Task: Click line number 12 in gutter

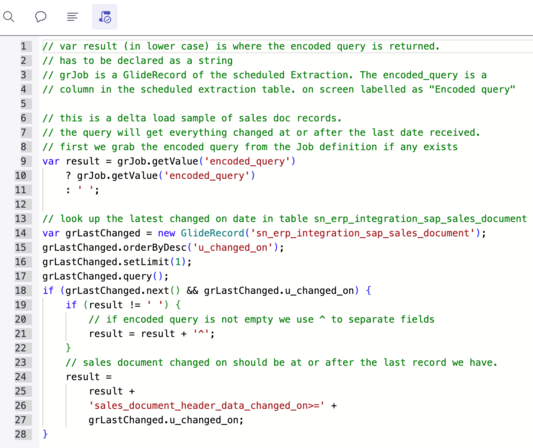Action: [x=21, y=204]
